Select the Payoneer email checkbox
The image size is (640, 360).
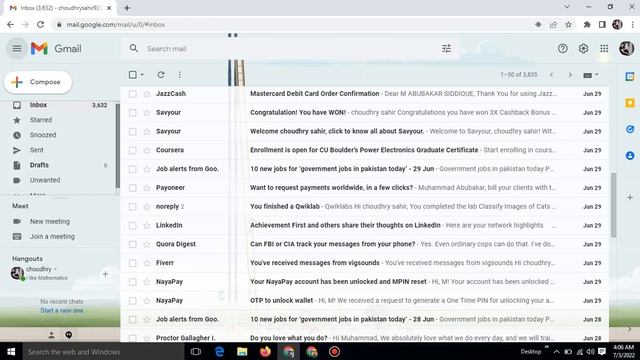[x=133, y=188]
